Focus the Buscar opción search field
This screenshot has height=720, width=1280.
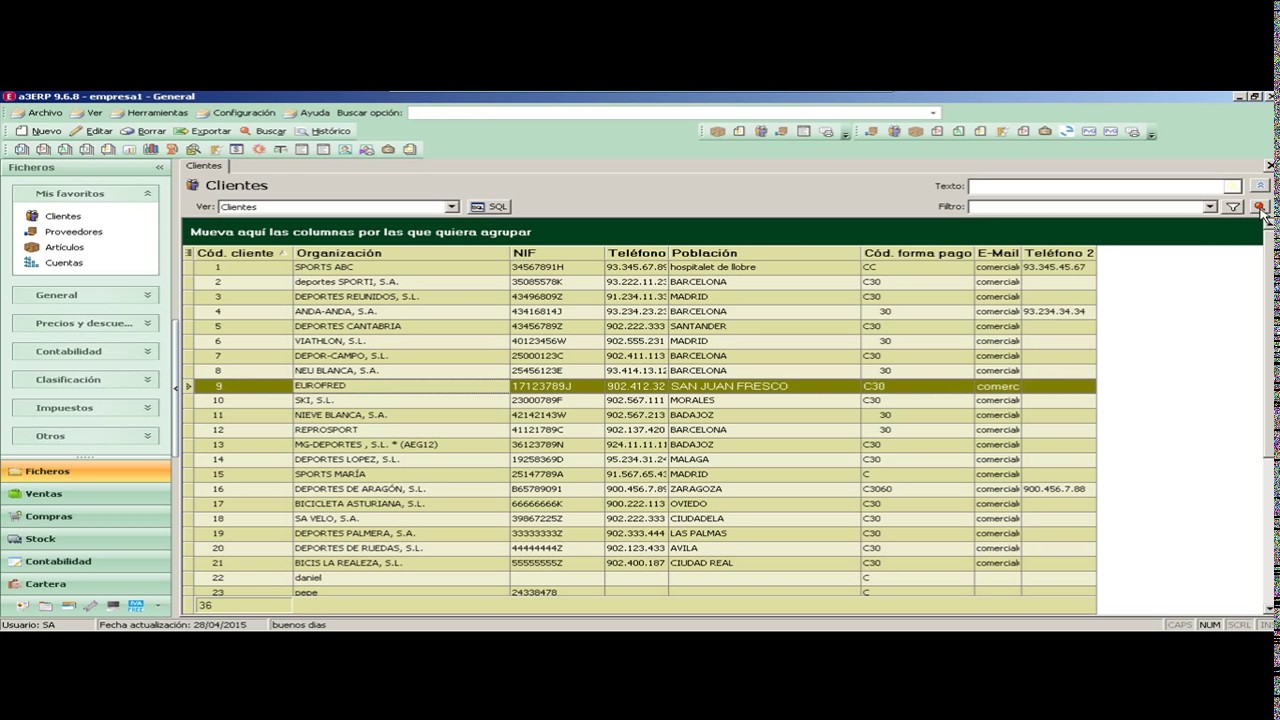[x=673, y=113]
